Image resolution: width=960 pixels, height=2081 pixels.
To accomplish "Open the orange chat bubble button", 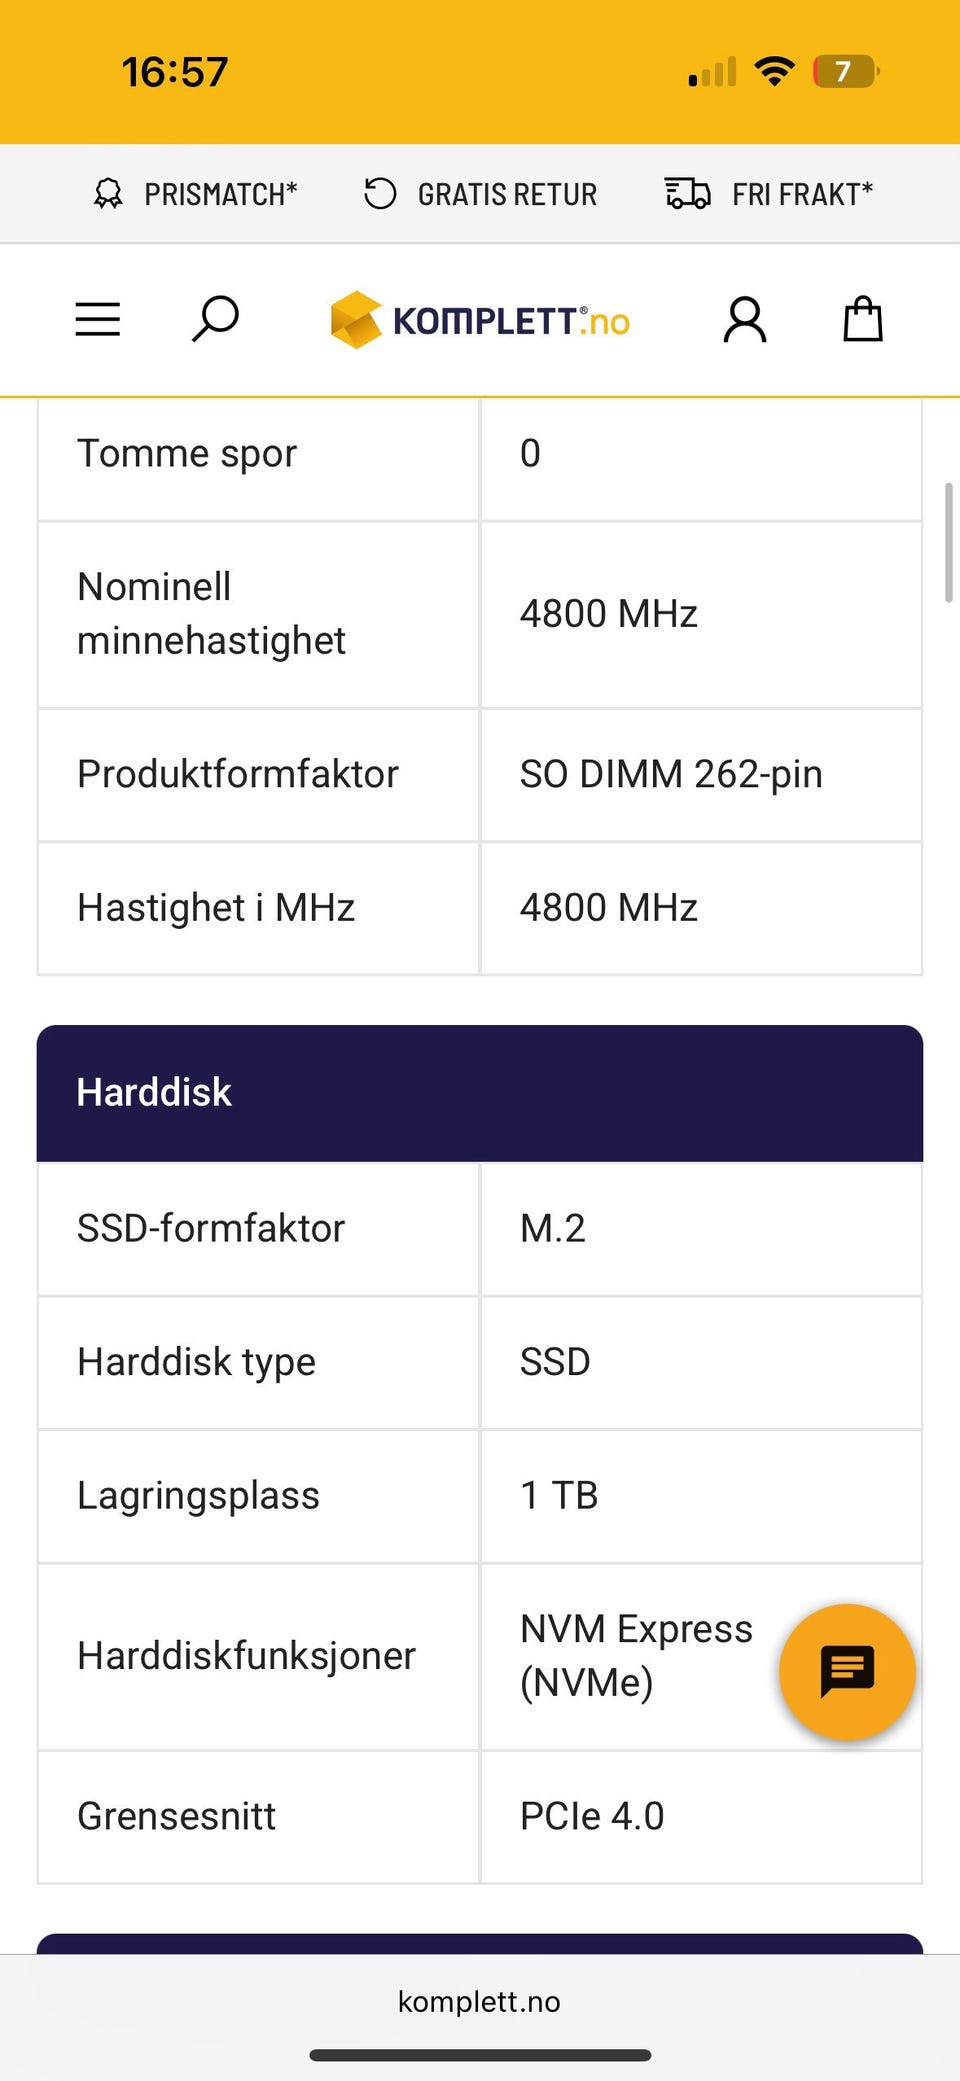I will click(x=847, y=1672).
